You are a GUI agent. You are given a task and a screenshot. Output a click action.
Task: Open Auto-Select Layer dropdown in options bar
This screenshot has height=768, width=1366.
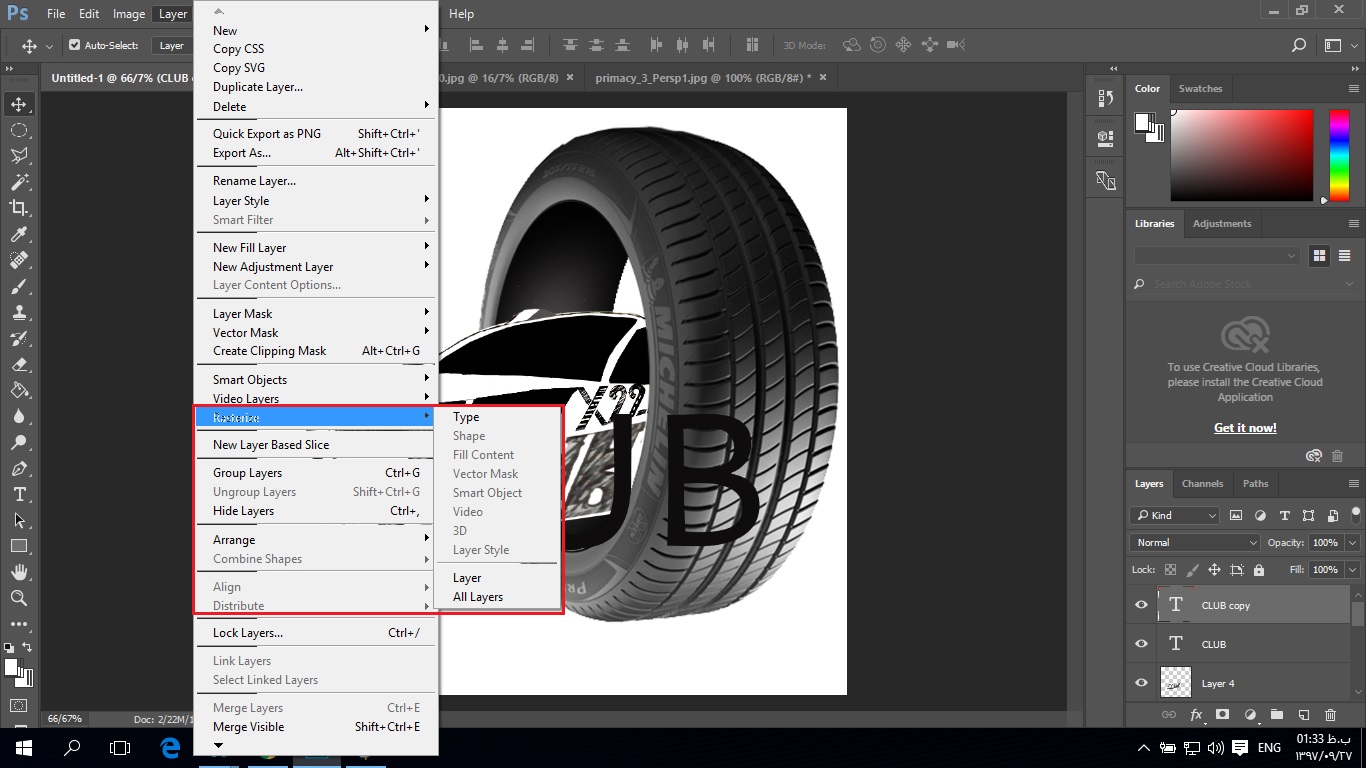(172, 45)
